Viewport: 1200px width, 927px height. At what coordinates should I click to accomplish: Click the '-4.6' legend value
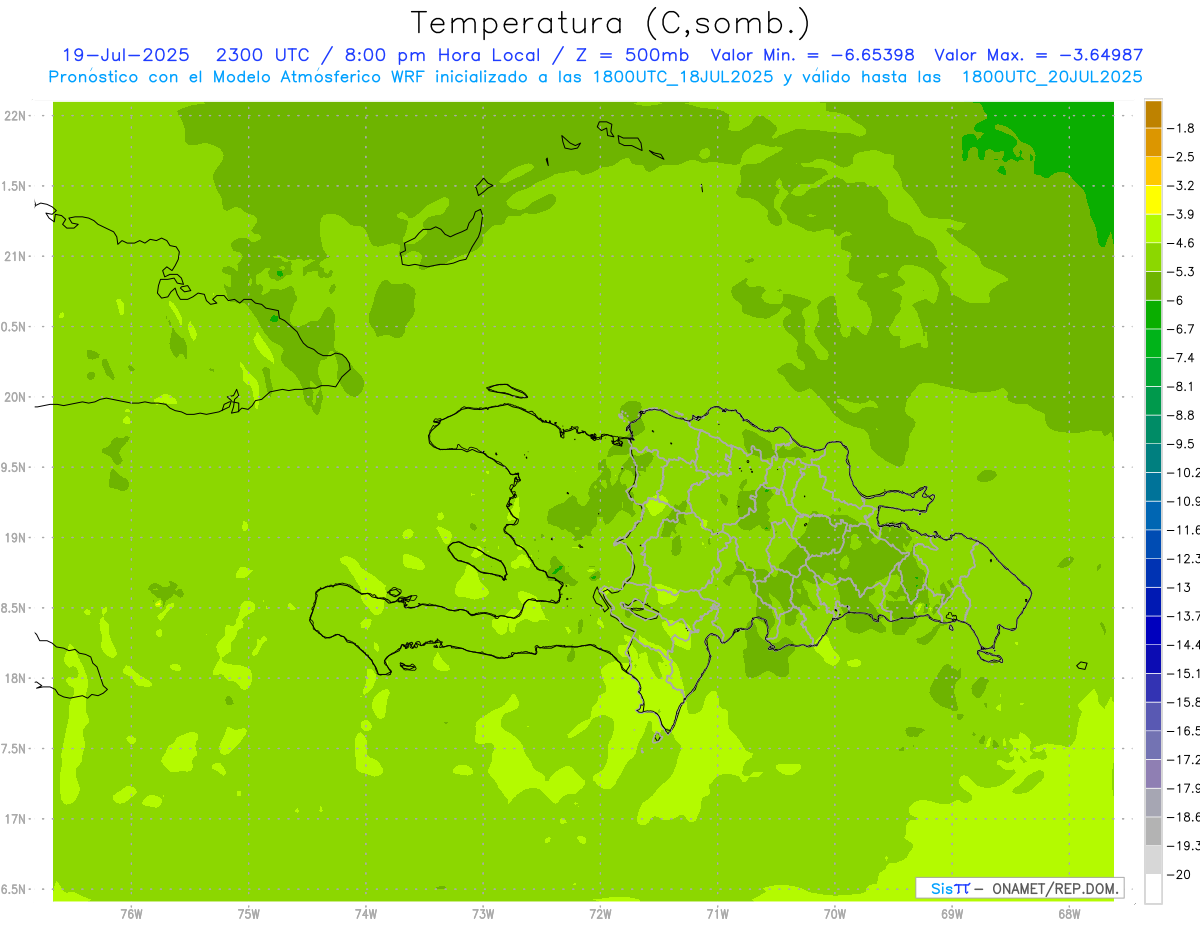pyautogui.click(x=1183, y=243)
